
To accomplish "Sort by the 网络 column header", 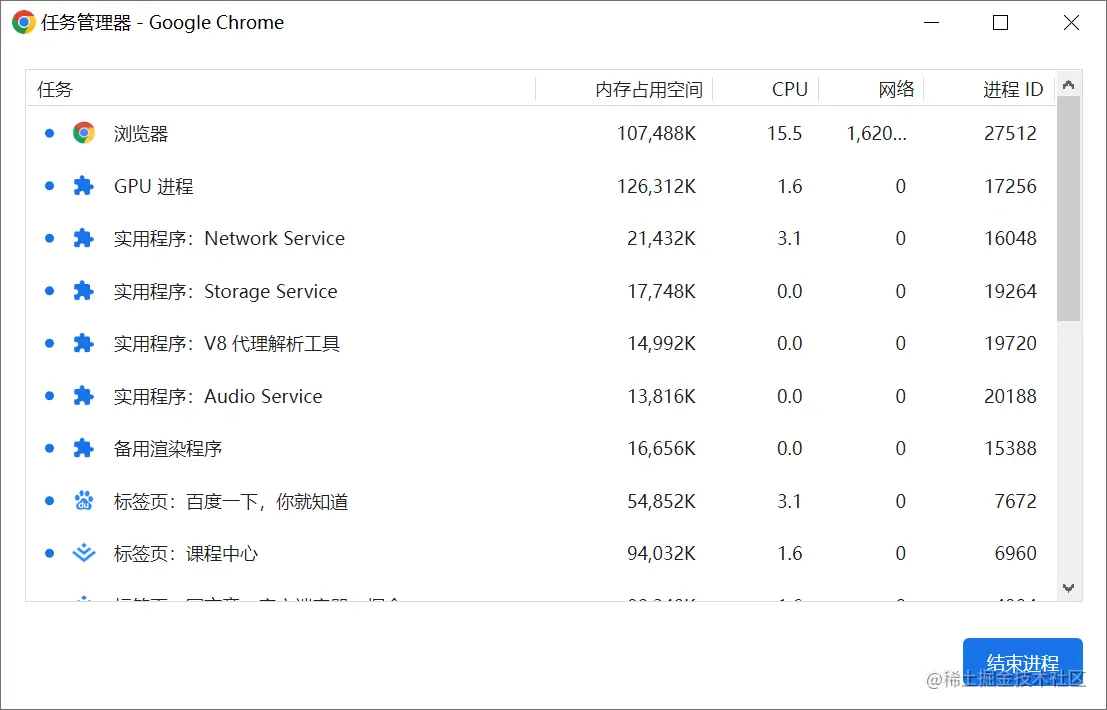I will click(896, 89).
